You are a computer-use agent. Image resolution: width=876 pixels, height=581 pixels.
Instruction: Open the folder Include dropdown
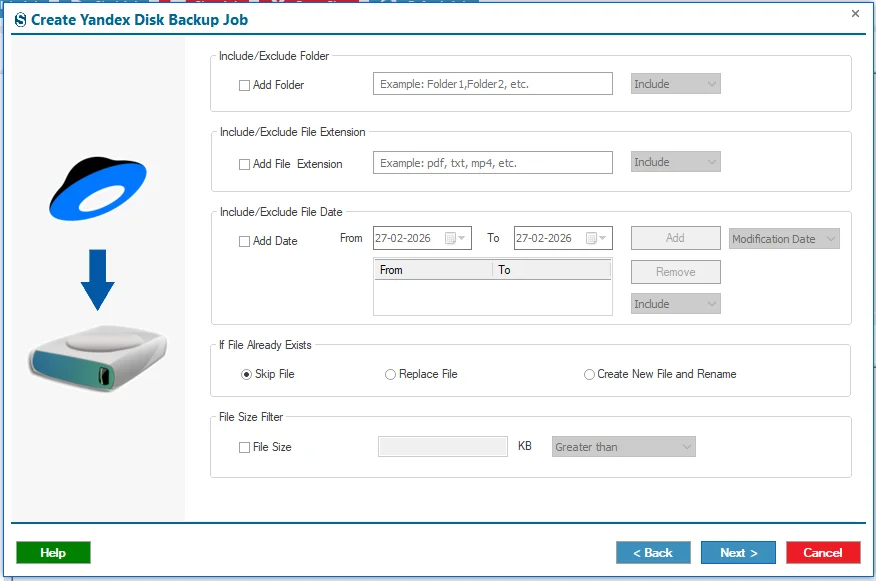(675, 84)
